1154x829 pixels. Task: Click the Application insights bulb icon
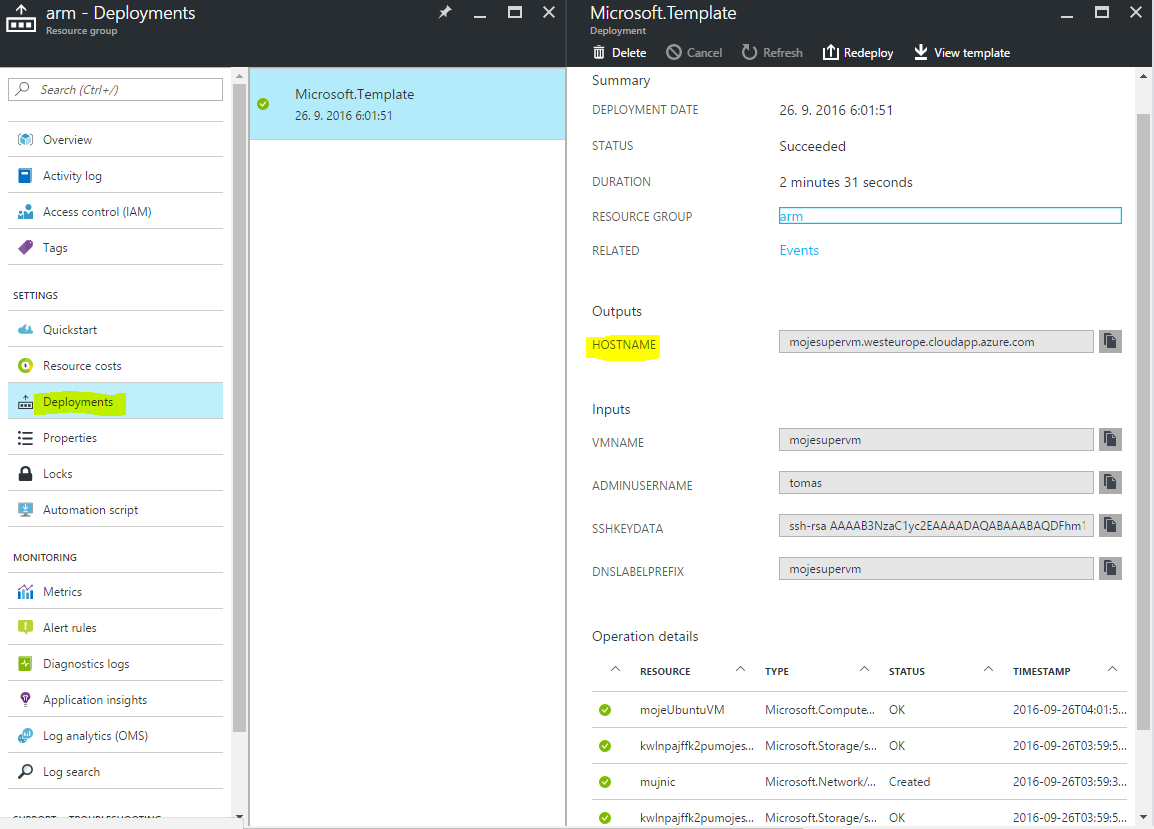click(26, 699)
